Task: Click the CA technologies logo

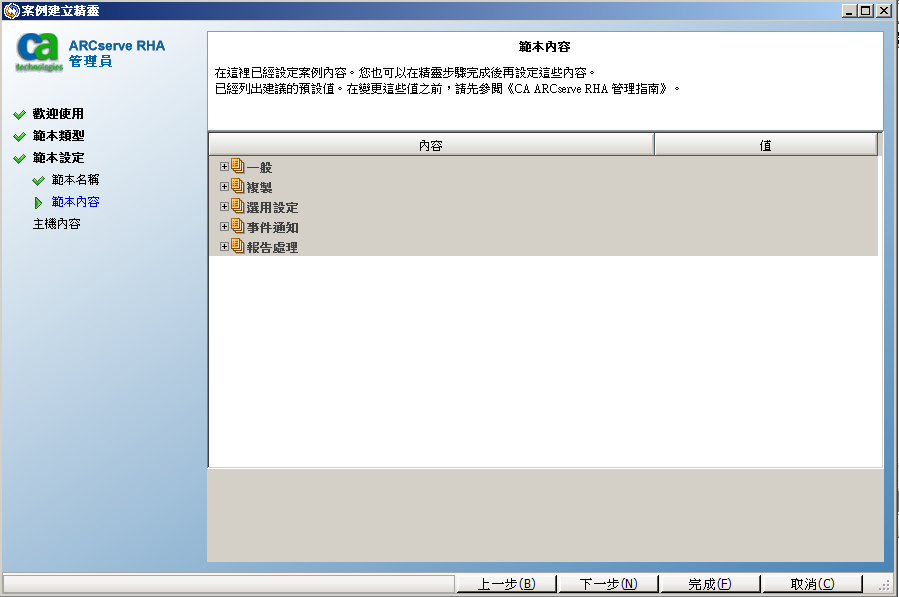Action: click(x=38, y=52)
